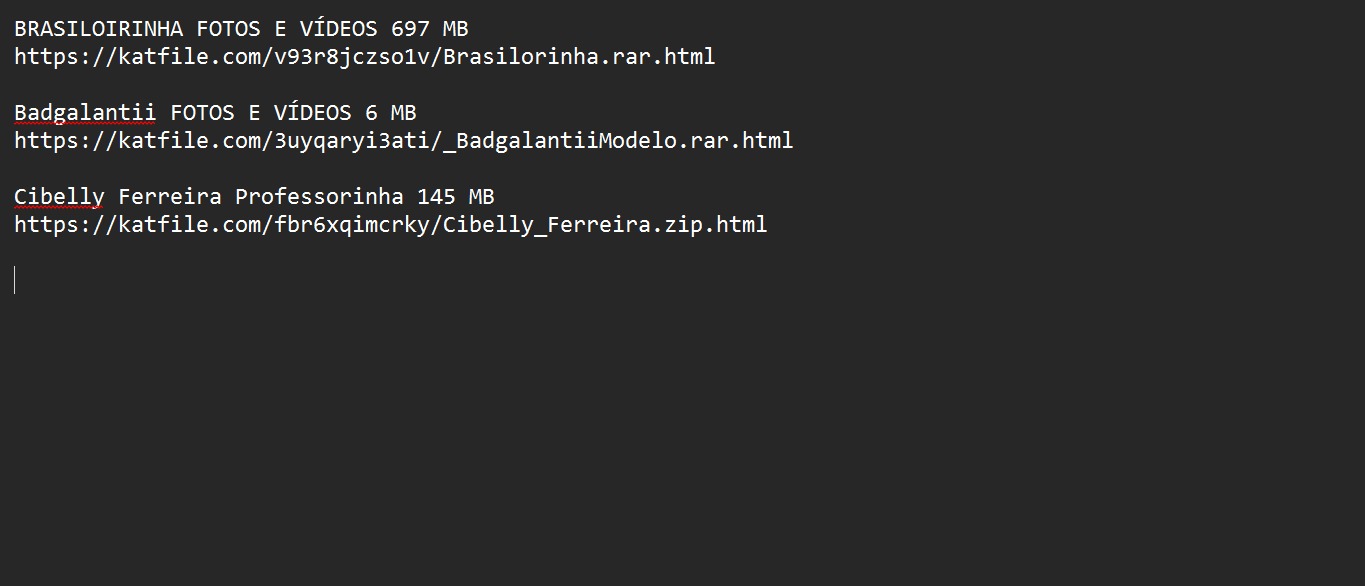The image size is (1365, 586).
Task: Click FOTOS in the BRASILOIRINHA line
Action: coord(228,29)
